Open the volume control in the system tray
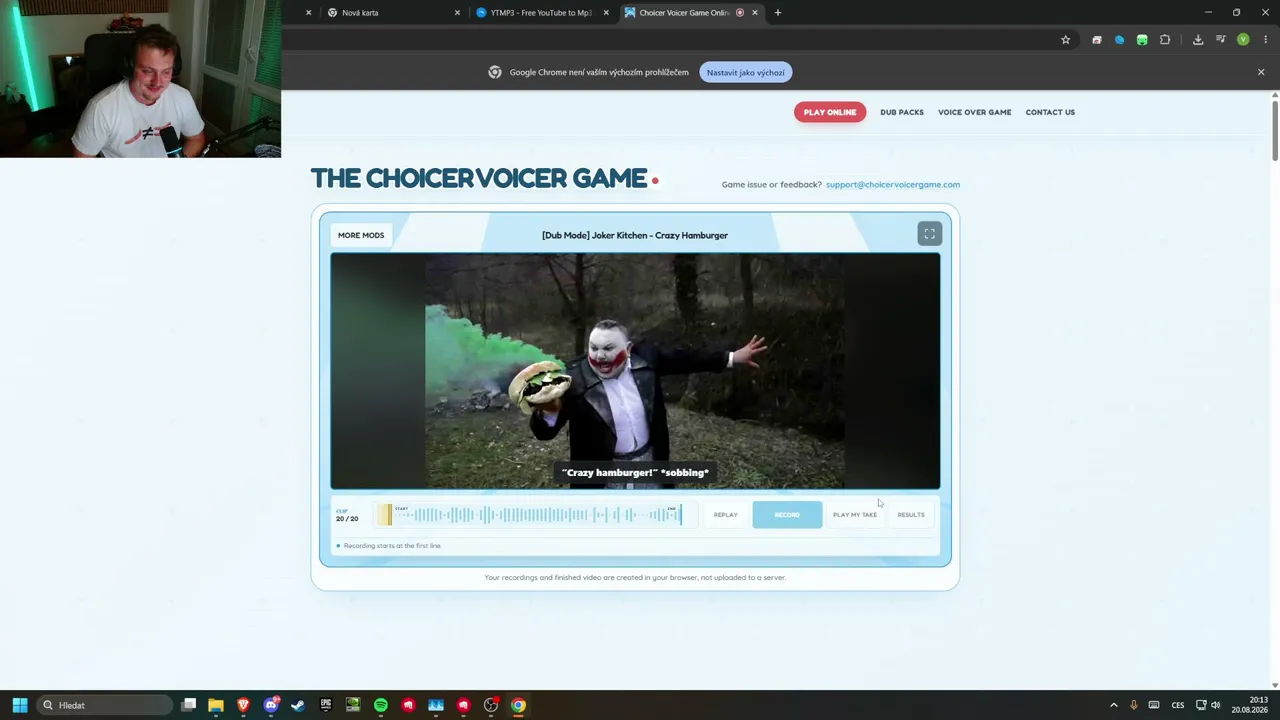Viewport: 1280px width, 720px height. click(x=1216, y=705)
